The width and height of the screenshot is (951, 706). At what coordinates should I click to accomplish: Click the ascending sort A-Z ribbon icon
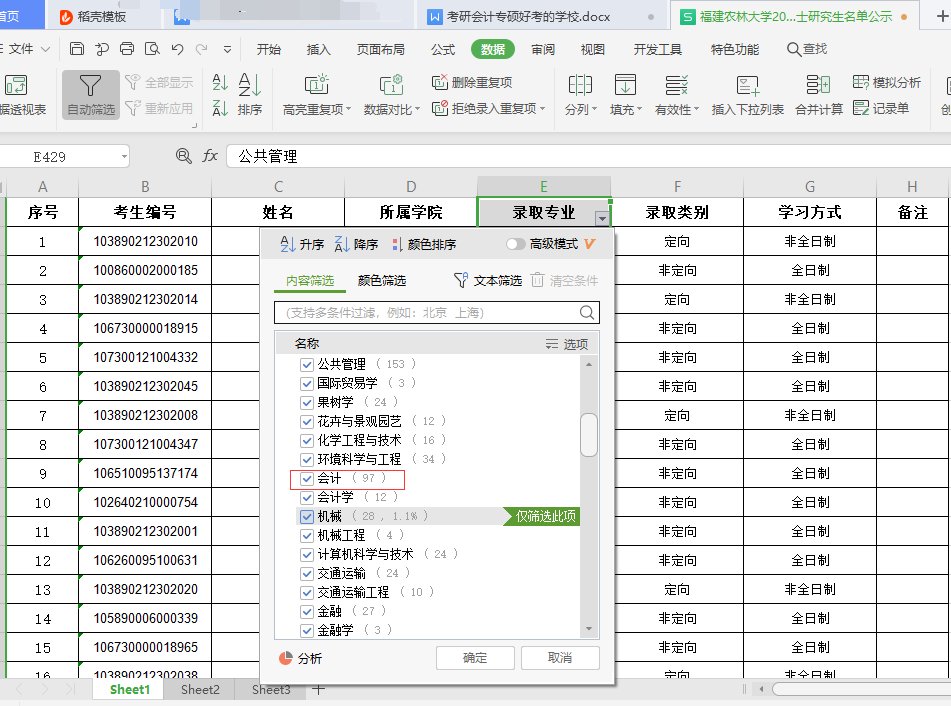[220, 82]
